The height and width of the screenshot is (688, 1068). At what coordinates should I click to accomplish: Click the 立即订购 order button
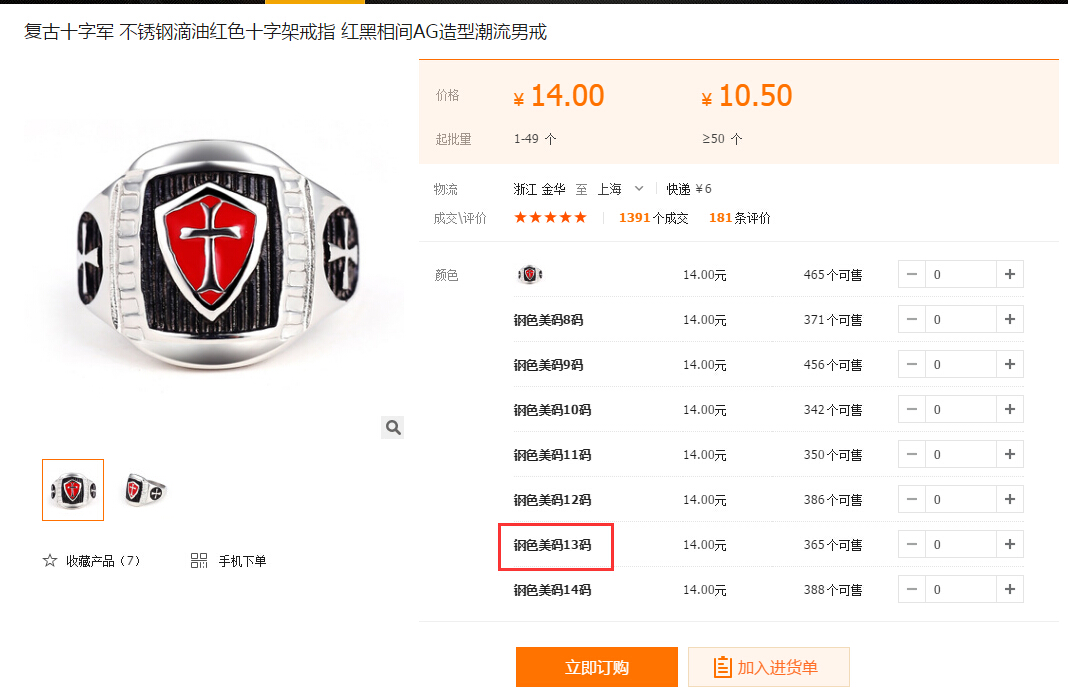597,667
